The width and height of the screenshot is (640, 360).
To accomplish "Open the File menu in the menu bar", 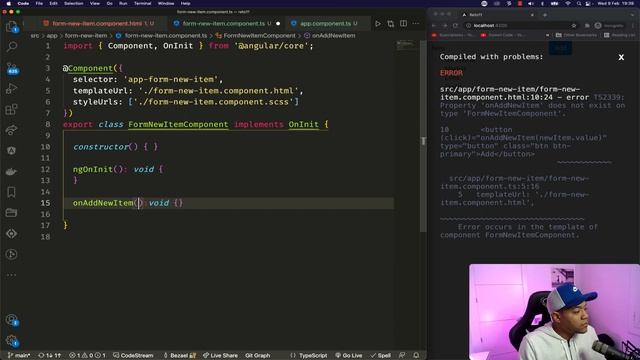I will click(39, 3).
